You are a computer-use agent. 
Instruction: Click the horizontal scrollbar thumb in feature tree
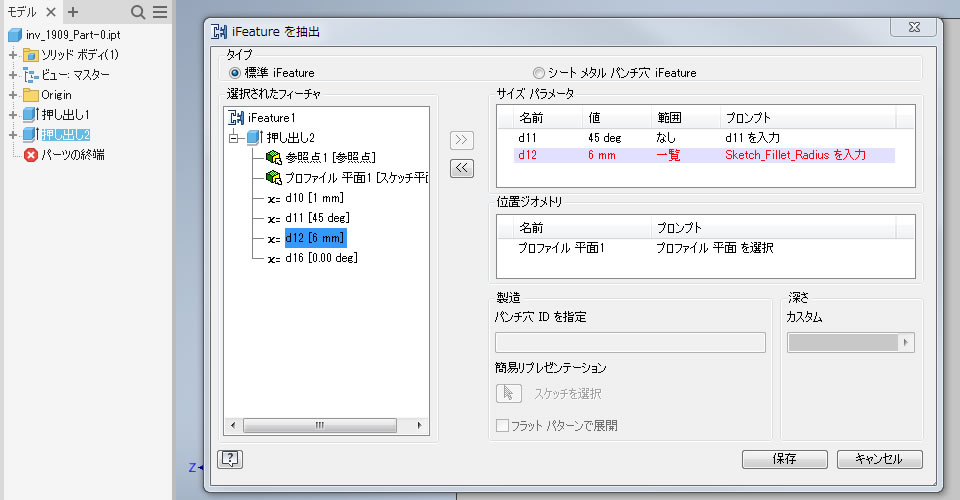tap(320, 425)
